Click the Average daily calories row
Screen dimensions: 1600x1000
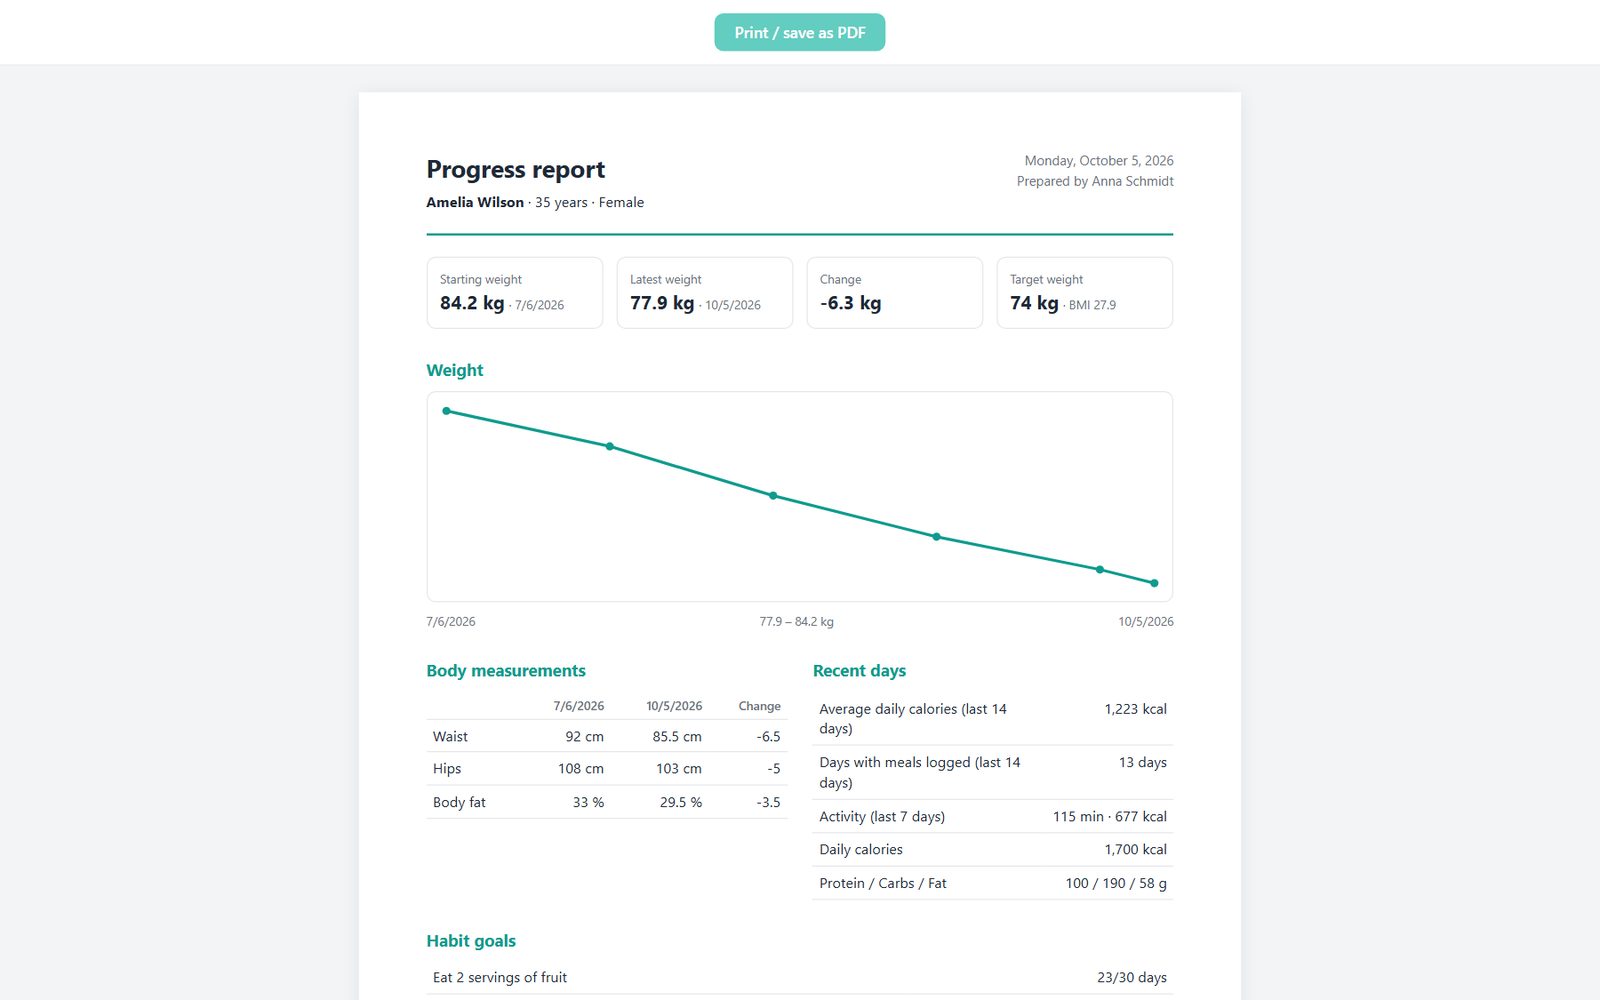point(993,719)
